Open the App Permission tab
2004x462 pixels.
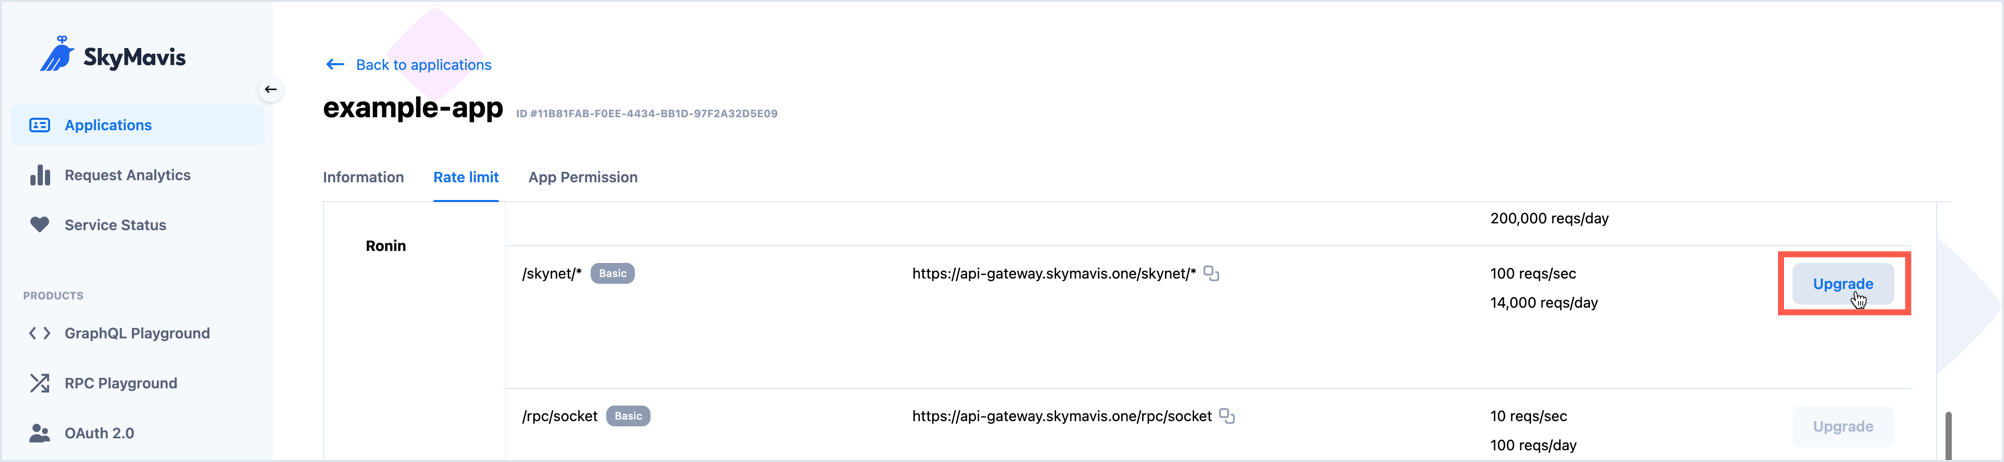[583, 177]
